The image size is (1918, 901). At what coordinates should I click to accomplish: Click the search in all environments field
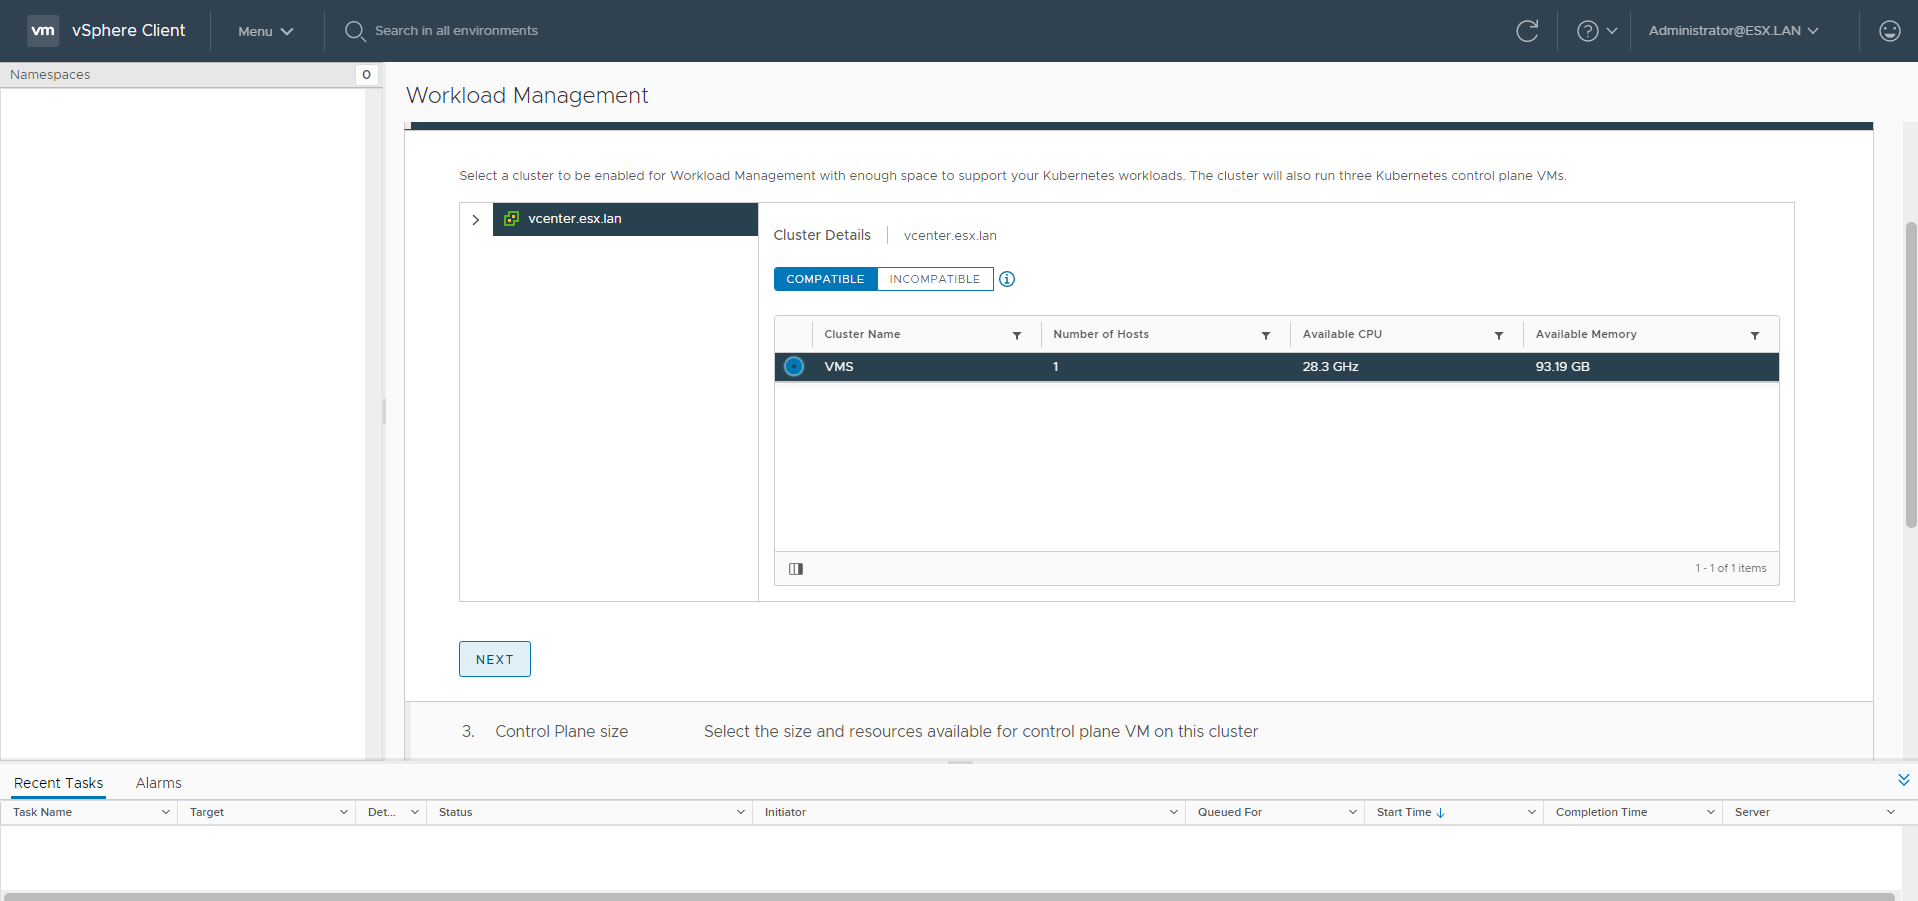[x=456, y=31]
